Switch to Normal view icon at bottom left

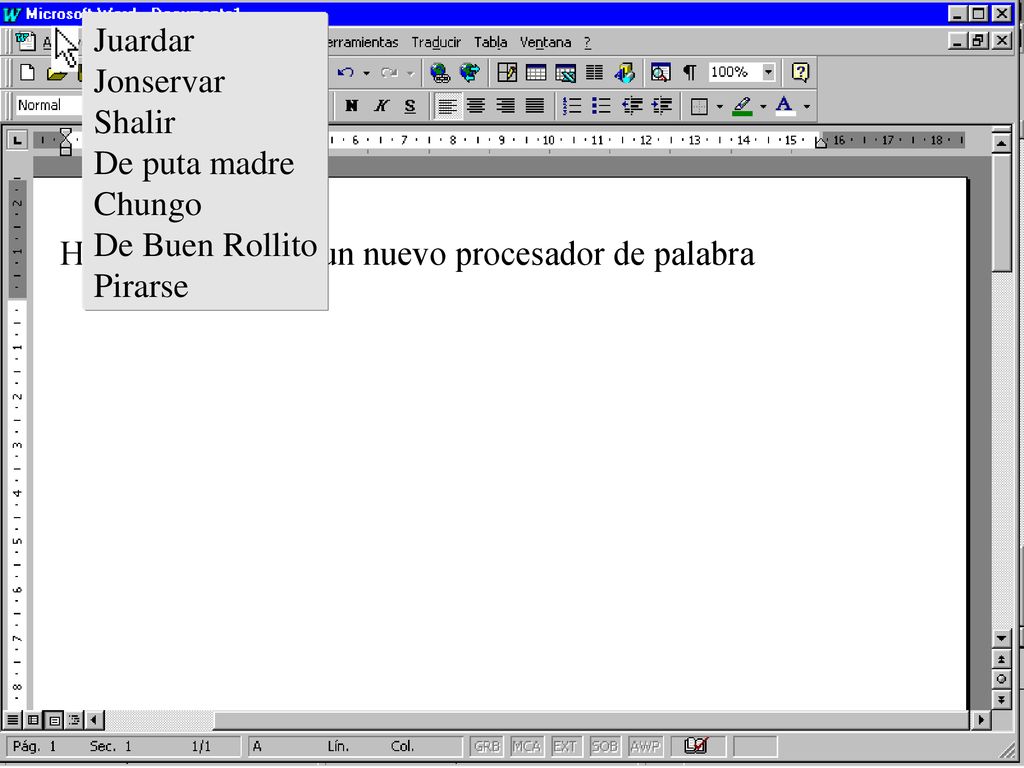pyautogui.click(x=12, y=720)
